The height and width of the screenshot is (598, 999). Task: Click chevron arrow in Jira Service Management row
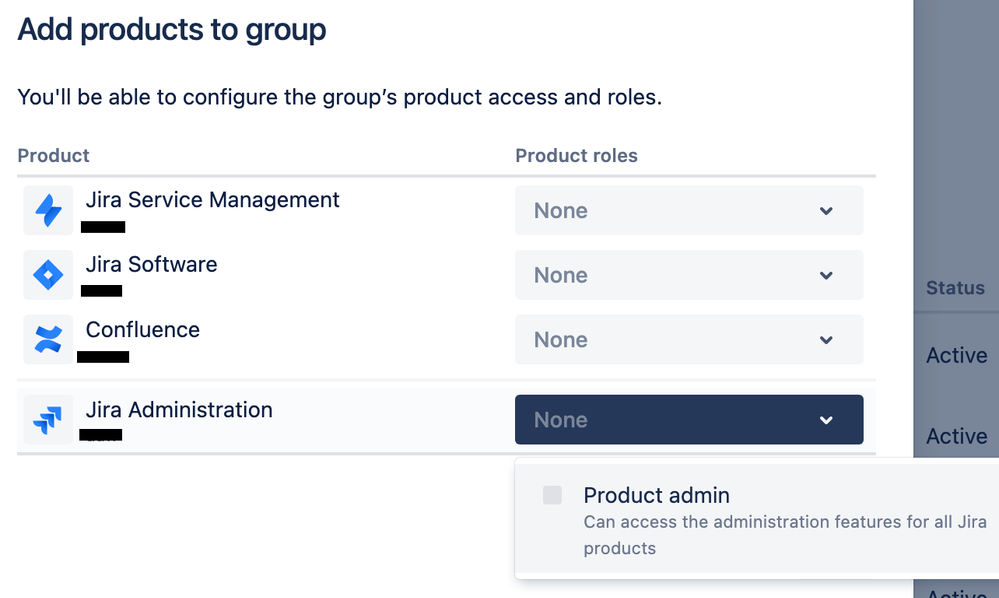[826, 211]
